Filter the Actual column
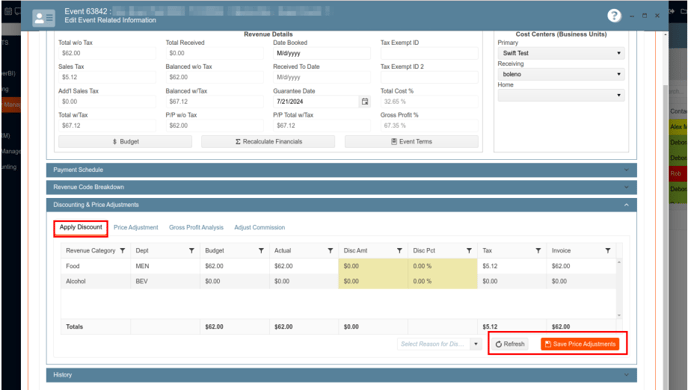 (x=330, y=250)
